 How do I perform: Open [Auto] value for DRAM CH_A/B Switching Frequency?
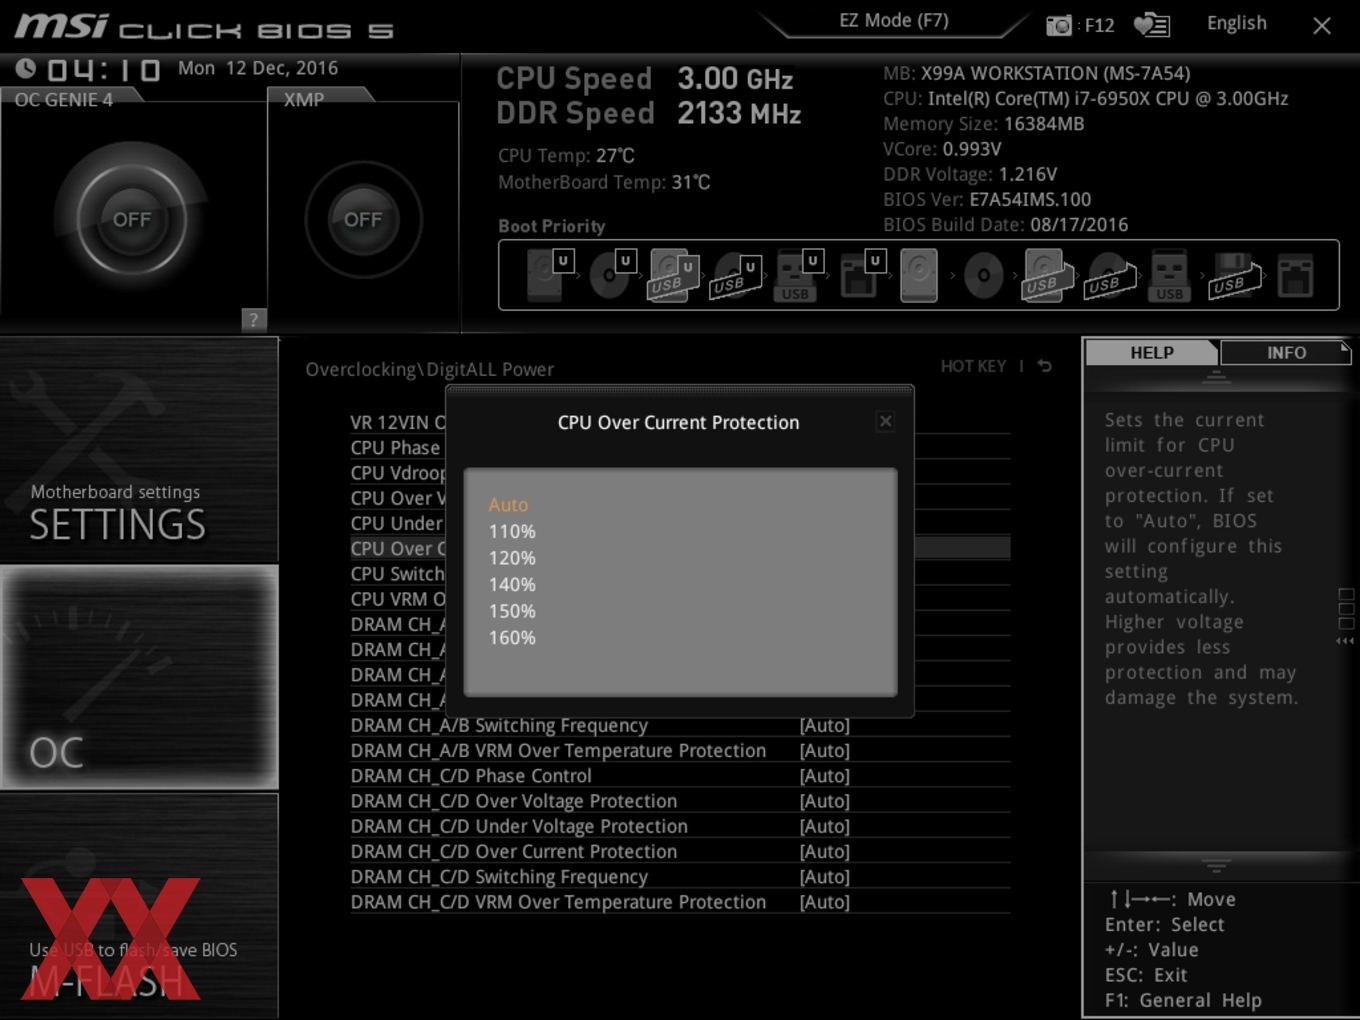click(x=824, y=725)
